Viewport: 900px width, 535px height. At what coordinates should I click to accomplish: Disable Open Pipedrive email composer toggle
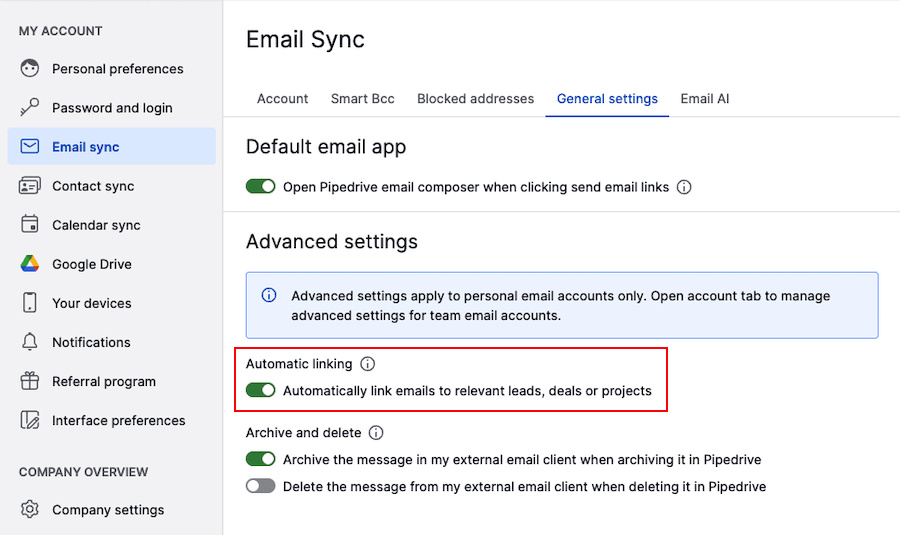(261, 187)
